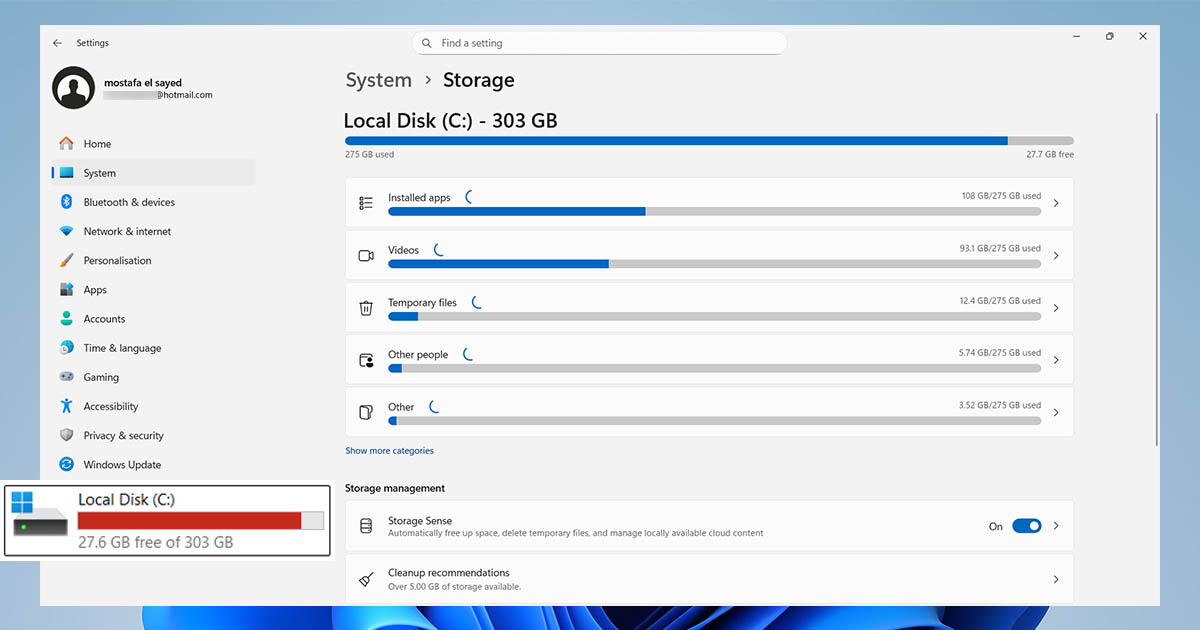This screenshot has height=630, width=1200.
Task: Click the Accessibility figure icon
Action: pos(66,406)
